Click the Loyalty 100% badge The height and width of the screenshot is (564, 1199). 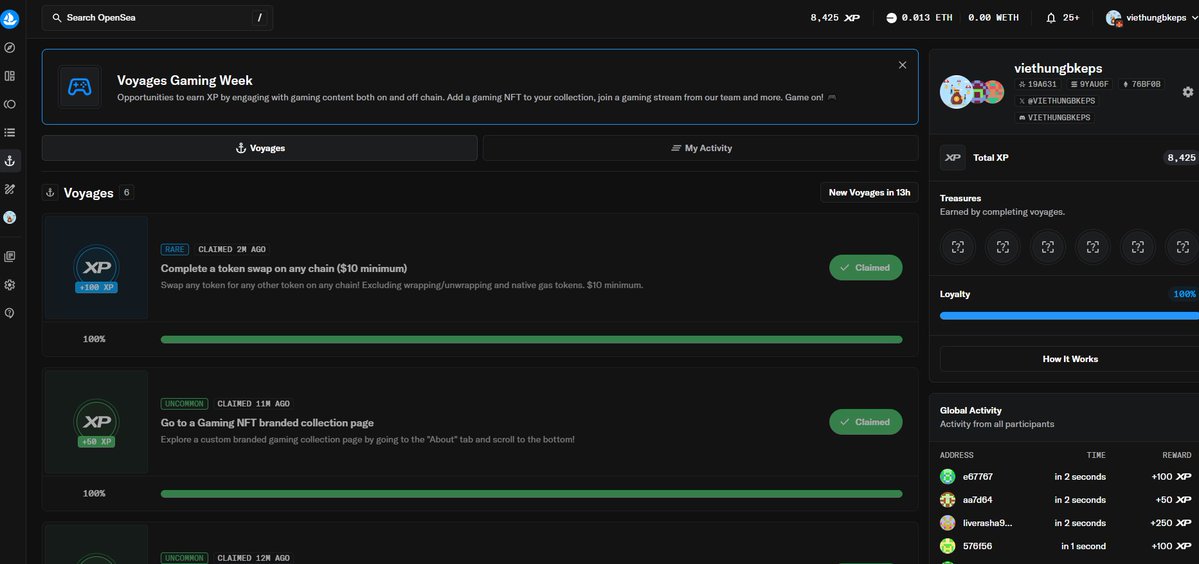coord(1184,294)
